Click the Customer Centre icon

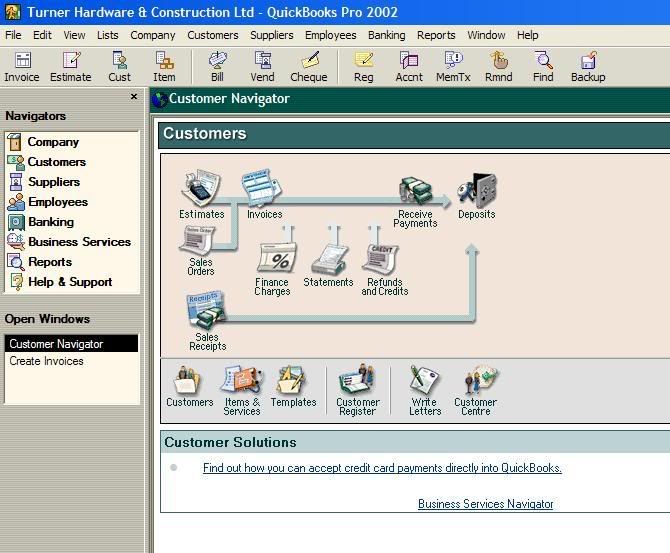click(x=476, y=390)
